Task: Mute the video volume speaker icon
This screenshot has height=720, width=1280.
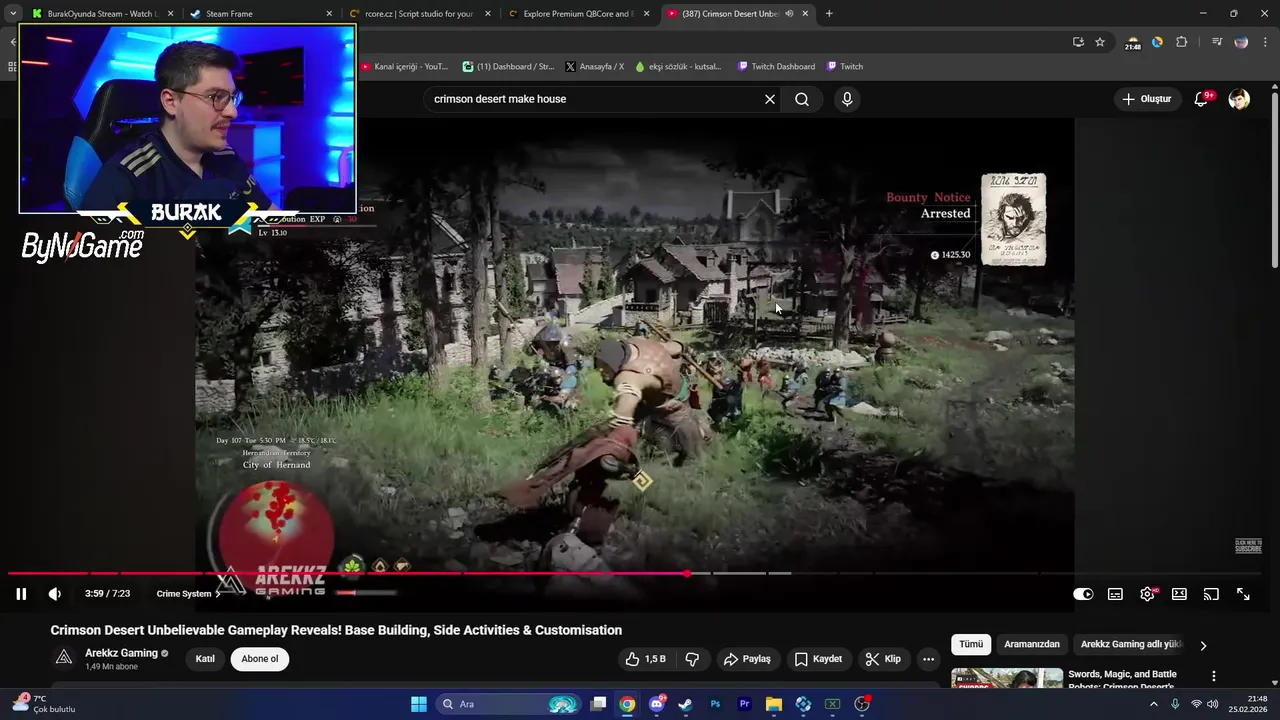Action: point(55,594)
